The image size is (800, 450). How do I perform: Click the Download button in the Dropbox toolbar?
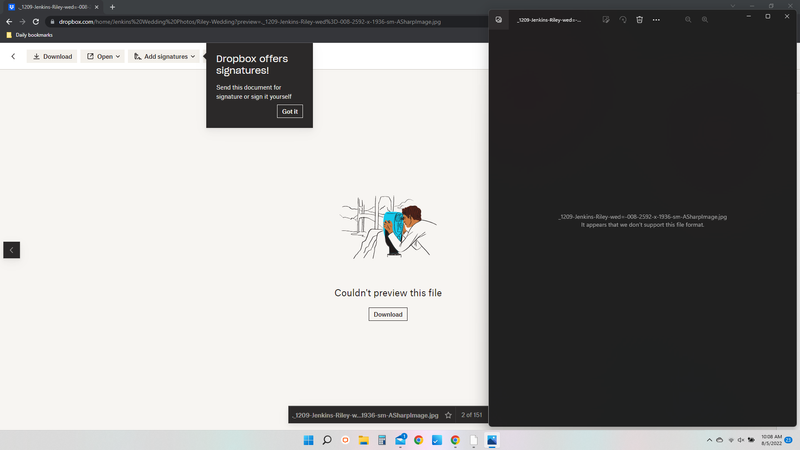coord(52,57)
